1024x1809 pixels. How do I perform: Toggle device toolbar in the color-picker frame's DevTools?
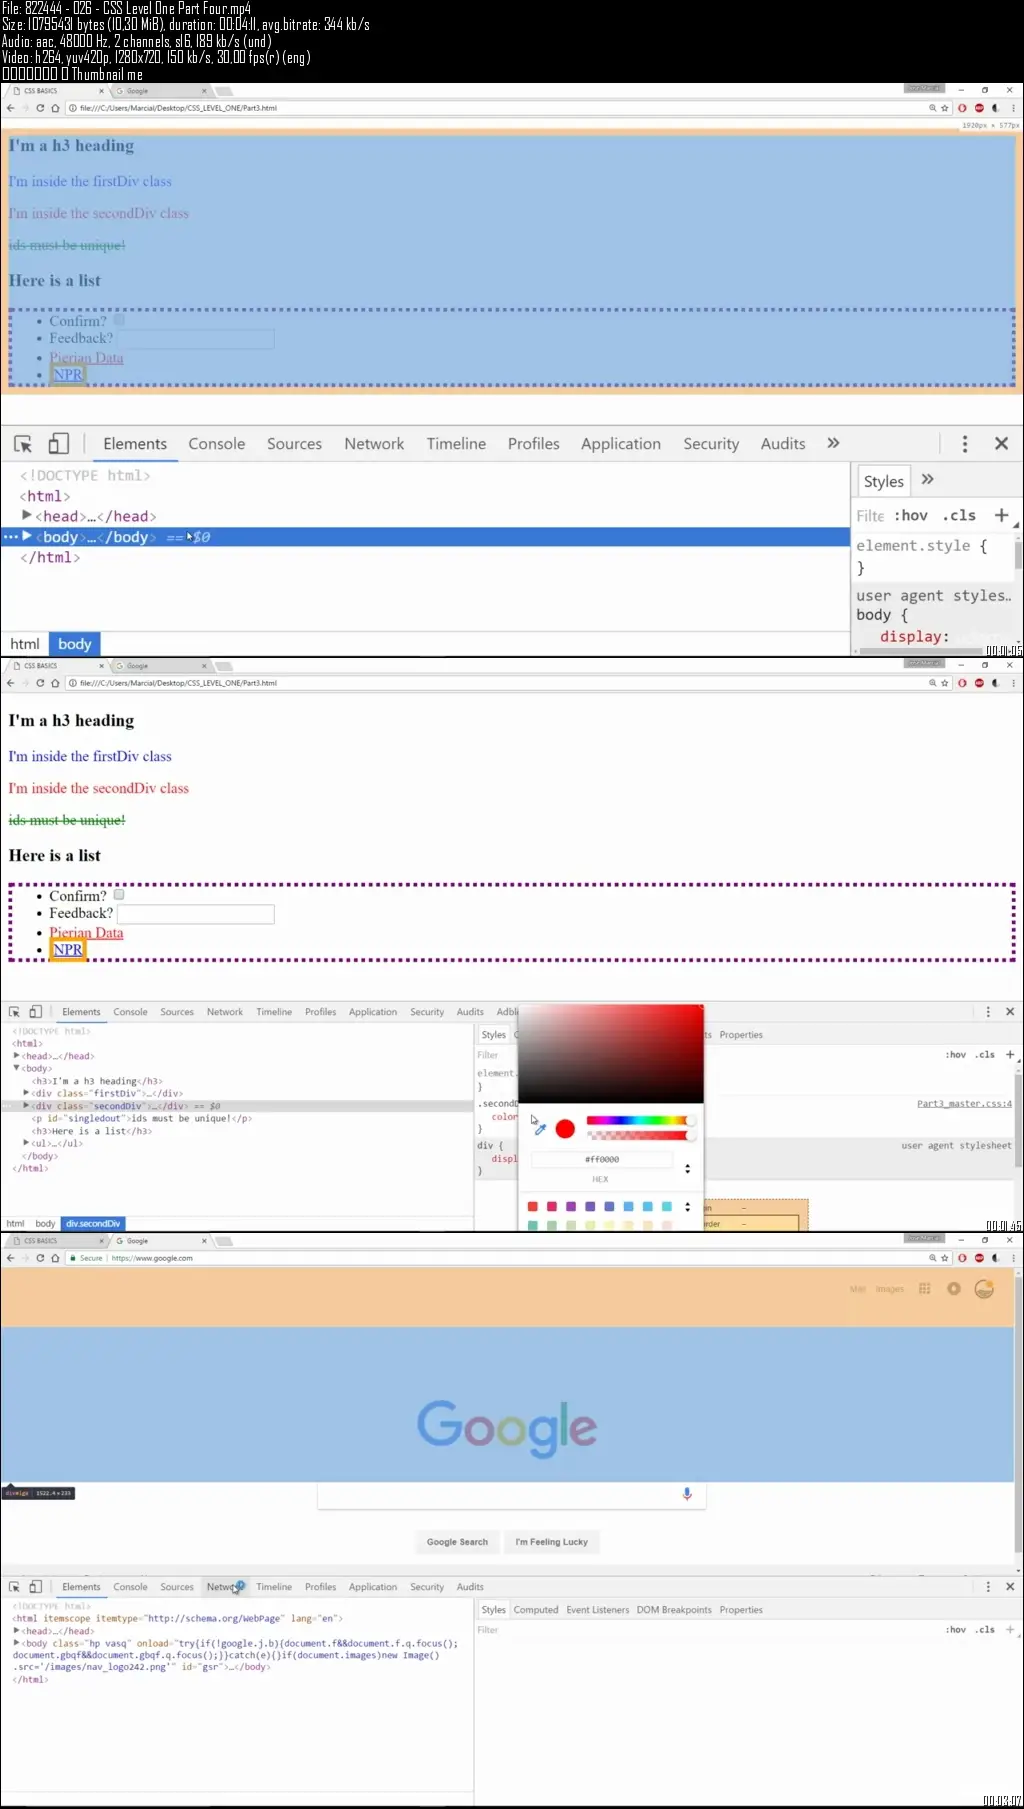point(35,1012)
